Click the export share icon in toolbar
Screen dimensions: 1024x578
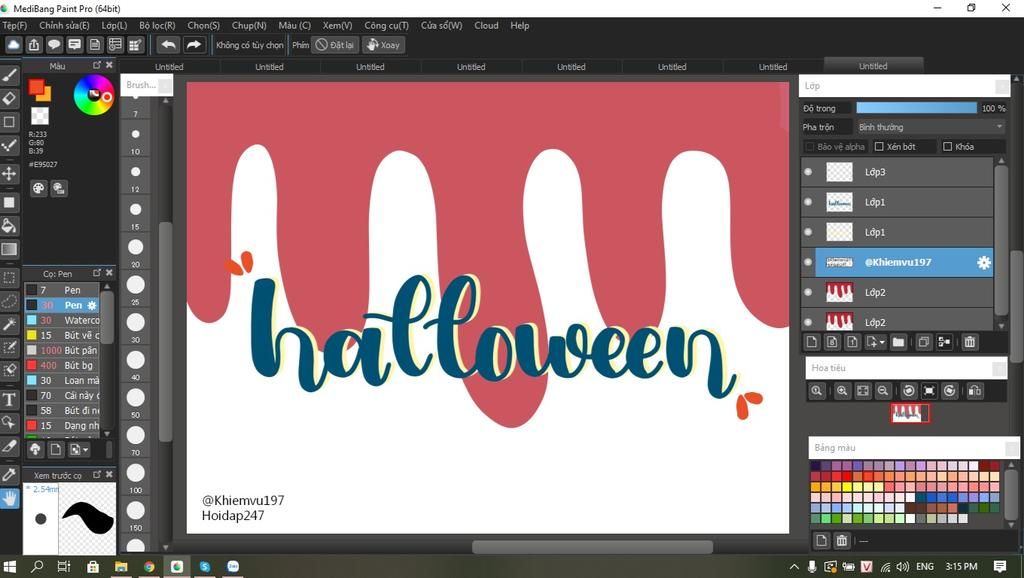pyautogui.click(x=34, y=44)
